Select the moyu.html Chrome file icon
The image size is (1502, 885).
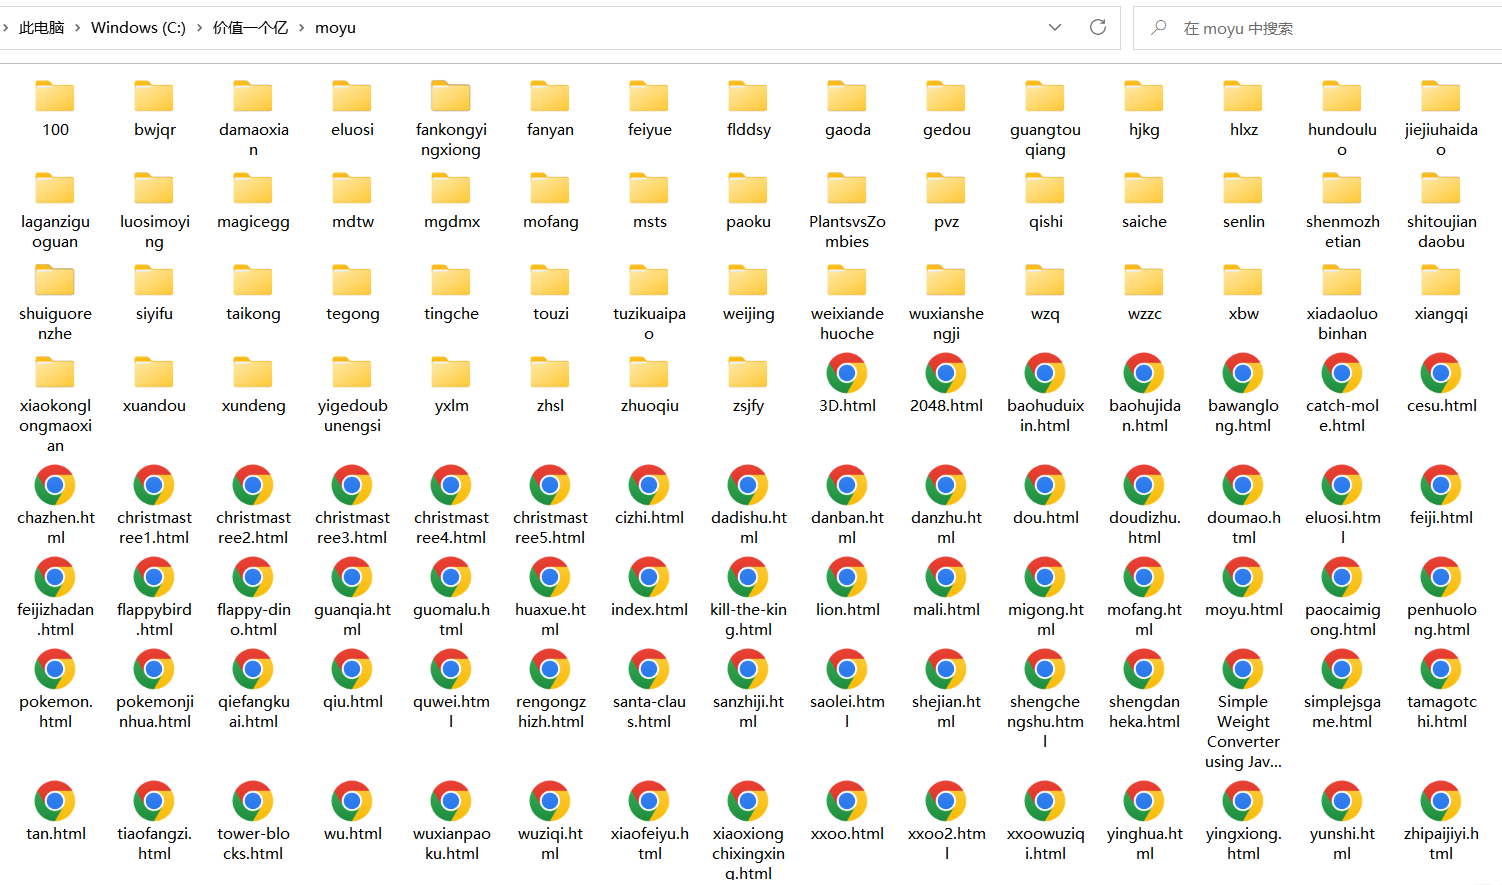1243,577
